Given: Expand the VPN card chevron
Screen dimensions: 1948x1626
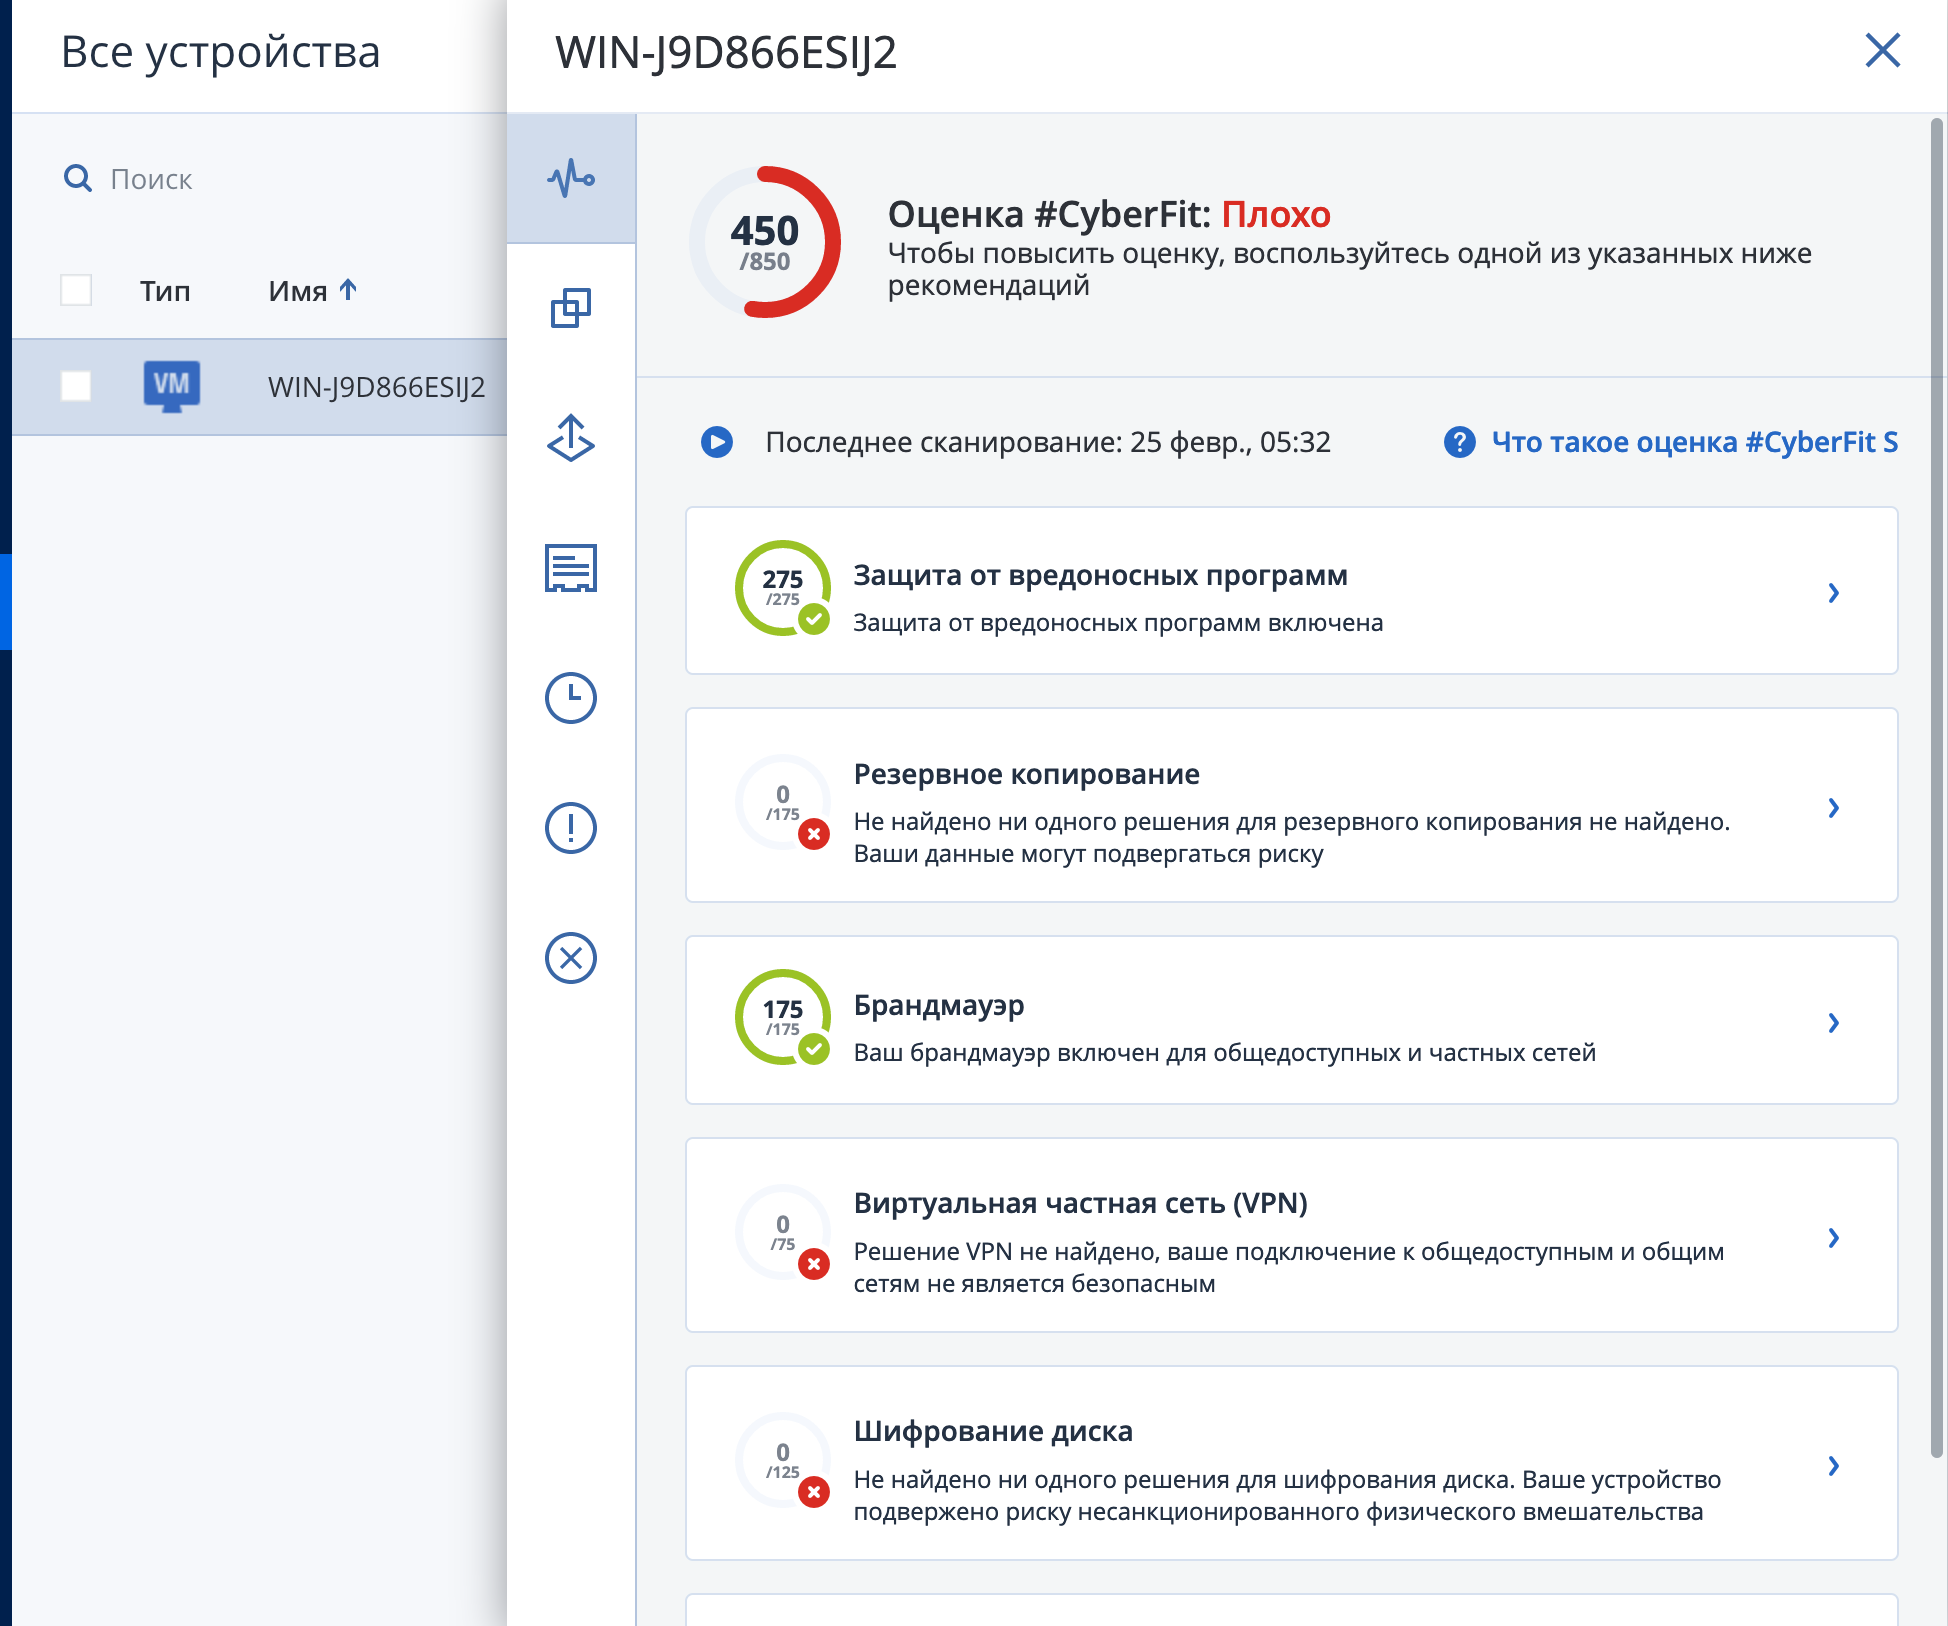Looking at the screenshot, I should point(1833,1238).
